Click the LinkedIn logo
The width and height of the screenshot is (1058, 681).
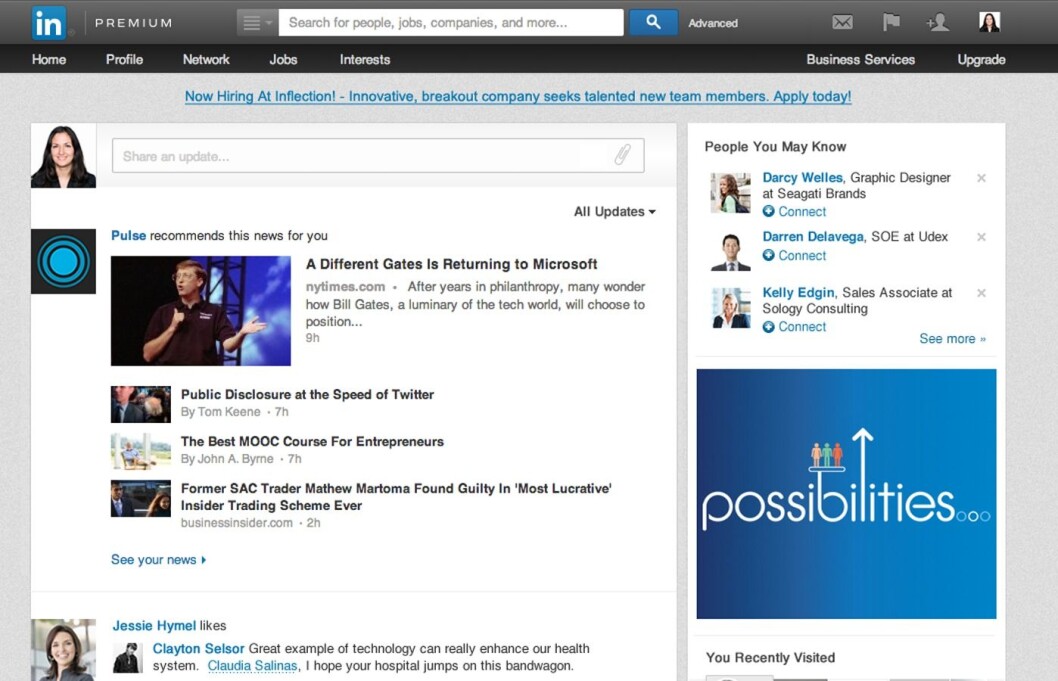49,23
